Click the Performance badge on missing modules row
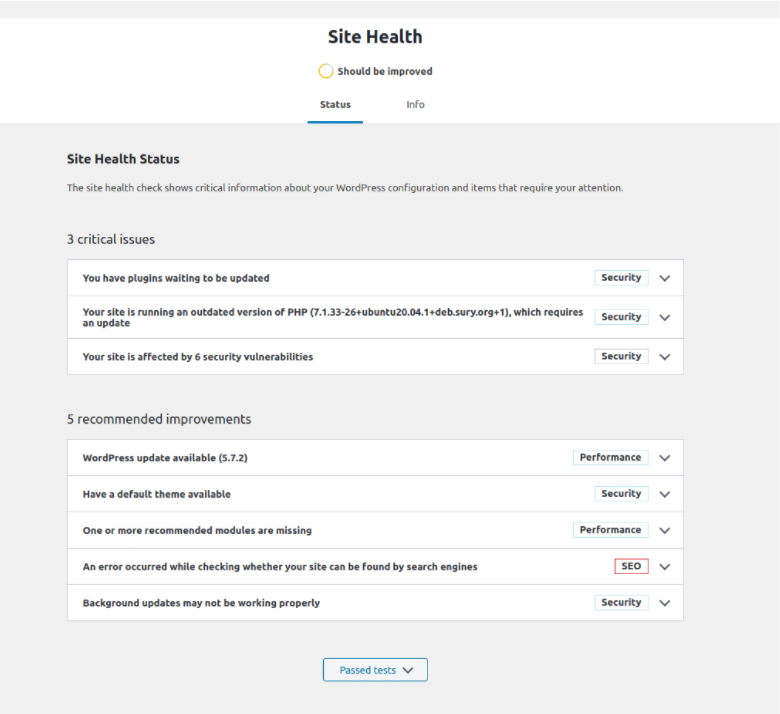This screenshot has height=714, width=780. [x=610, y=530]
